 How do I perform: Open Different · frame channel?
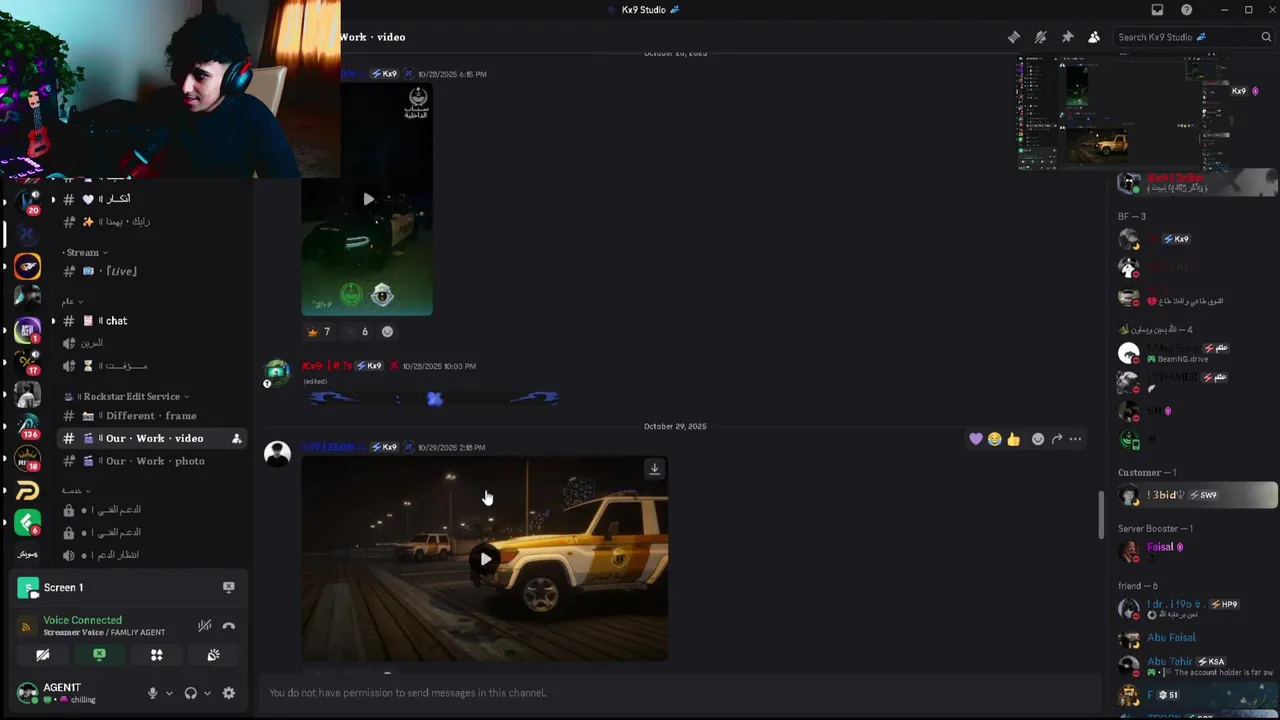[x=152, y=416]
